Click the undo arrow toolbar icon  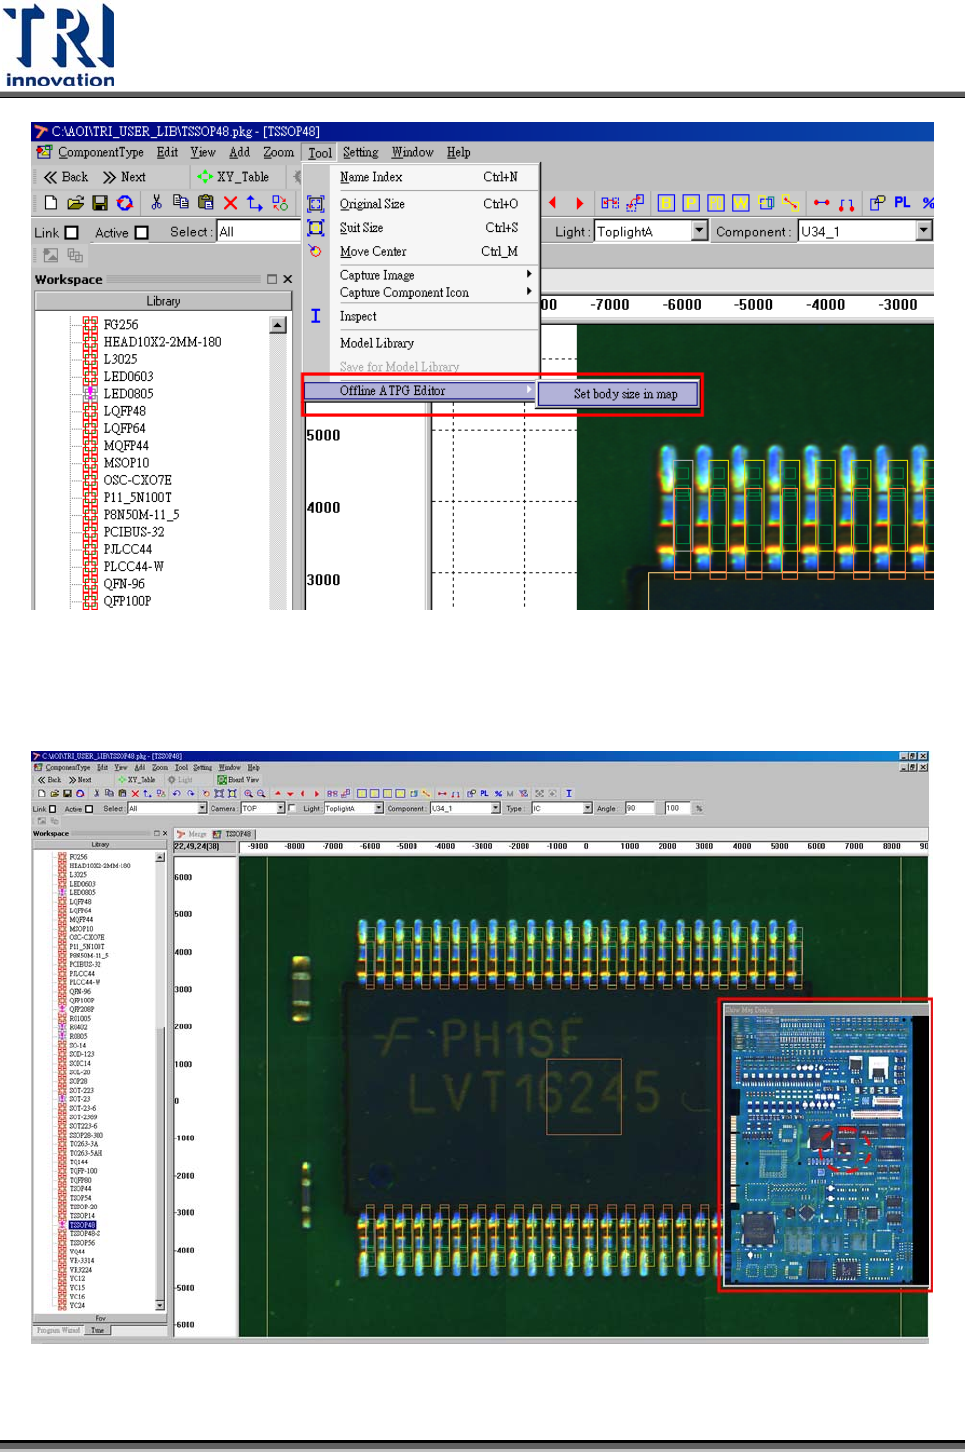click(177, 794)
